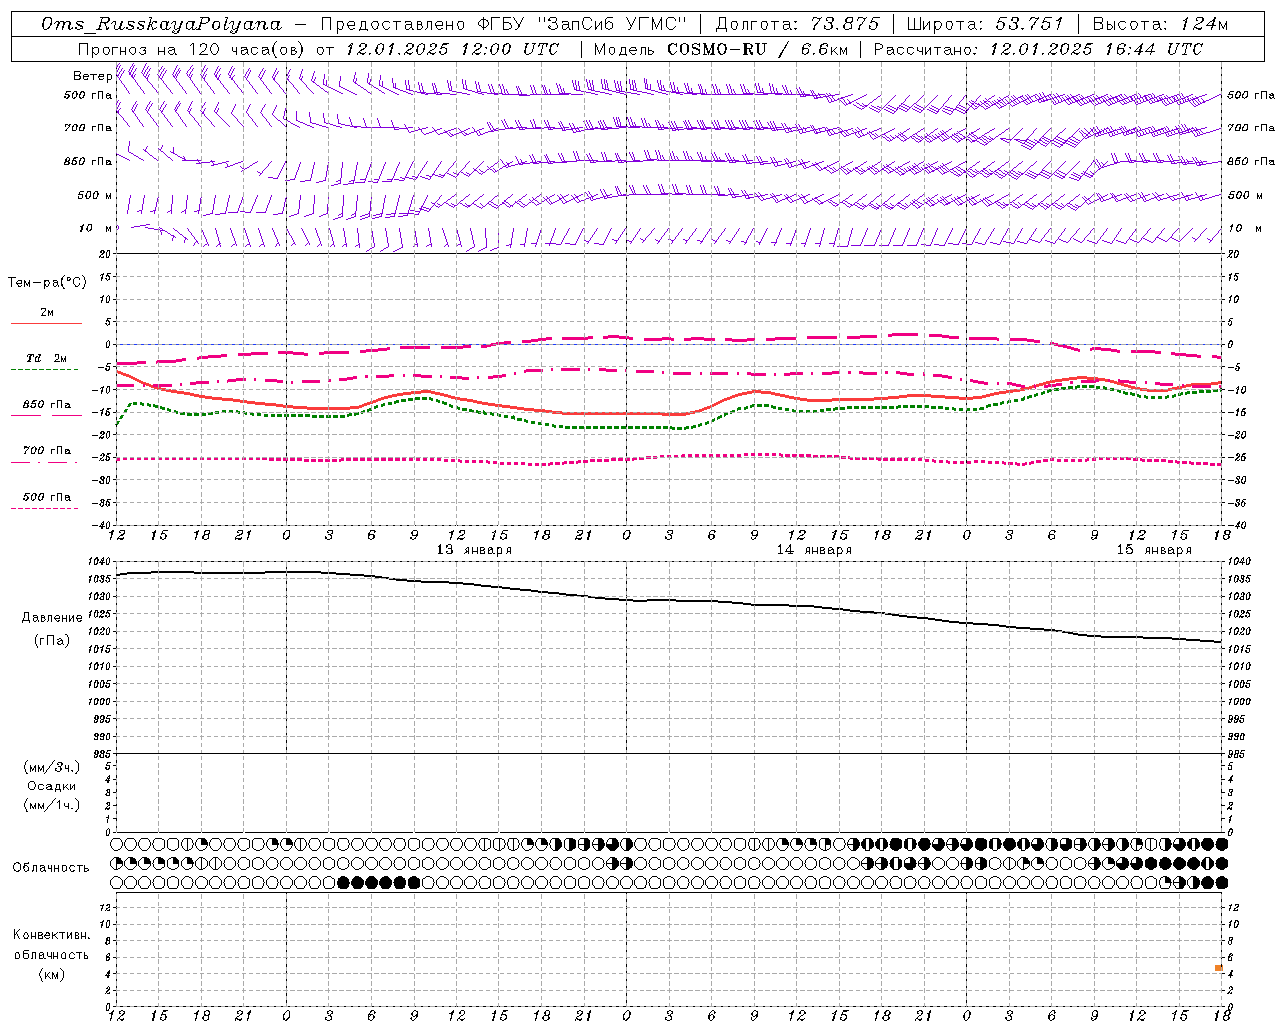Select the Высота: 124м header value
Image resolution: width=1280 pixels, height=1024 pixels.
(x=1160, y=24)
